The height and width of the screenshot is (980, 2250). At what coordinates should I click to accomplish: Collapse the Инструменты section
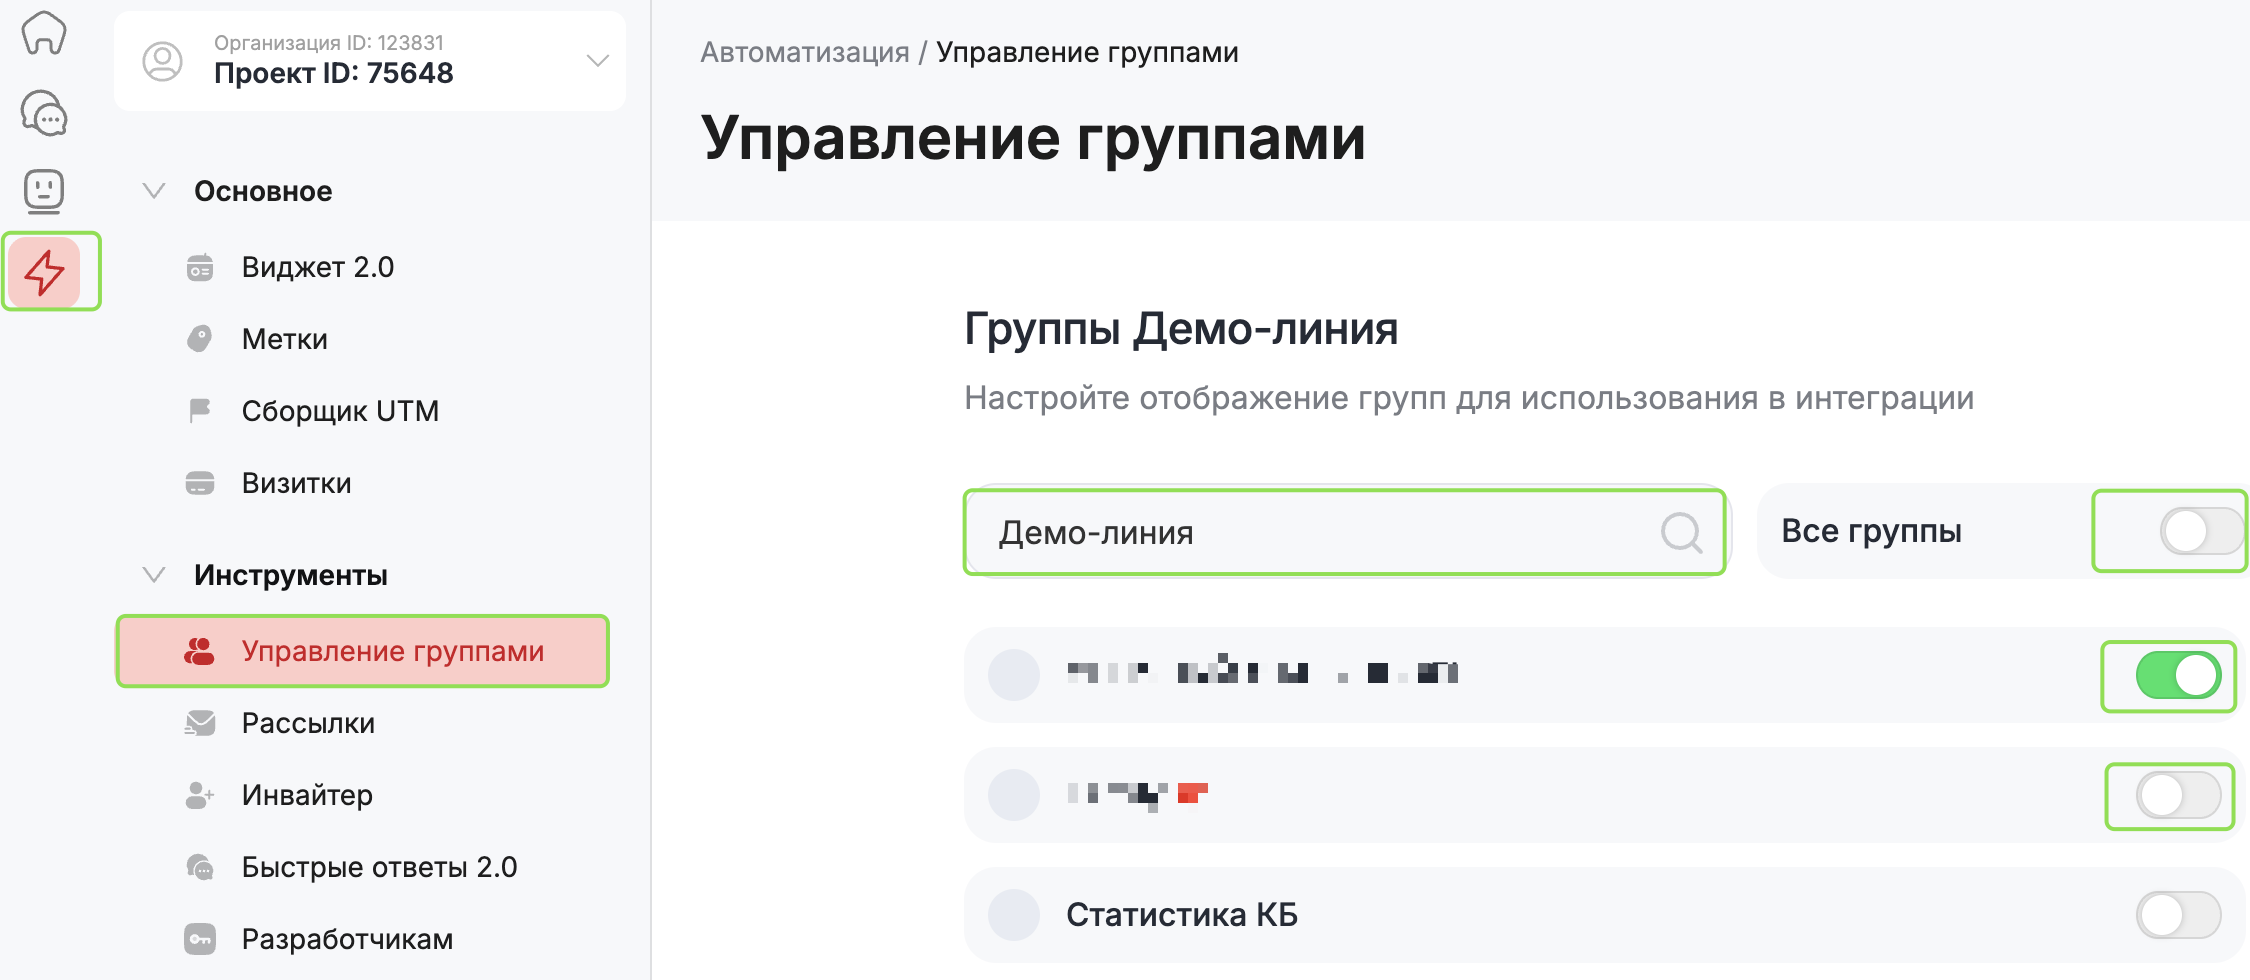(154, 575)
